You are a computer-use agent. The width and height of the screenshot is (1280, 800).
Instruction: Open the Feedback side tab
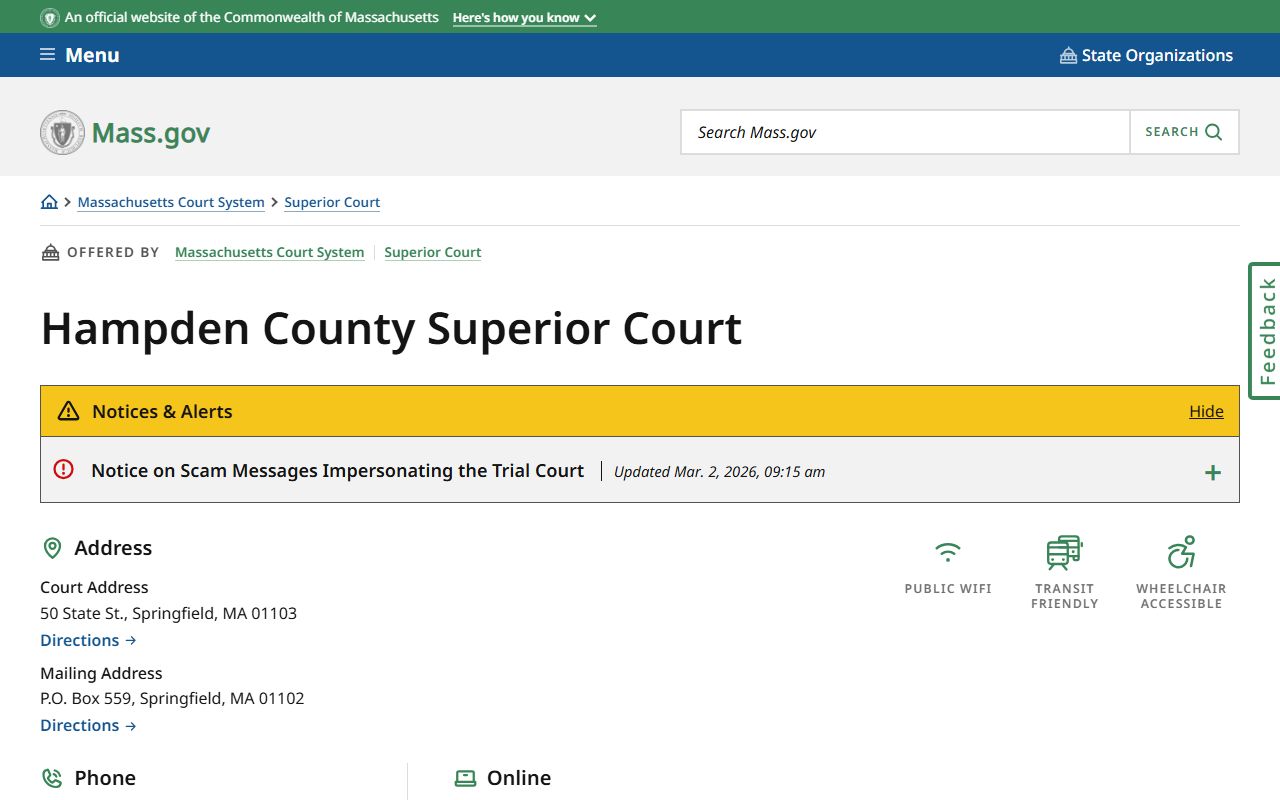click(1265, 331)
